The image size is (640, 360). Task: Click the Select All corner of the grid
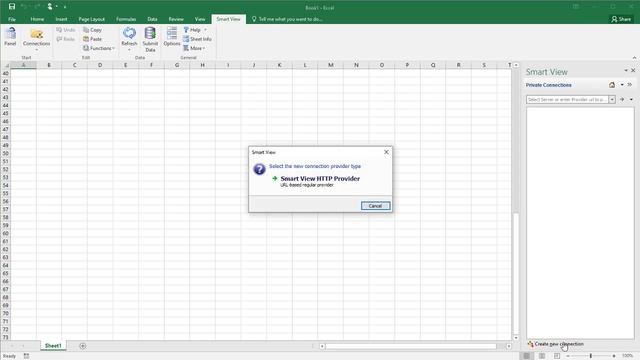5,65
